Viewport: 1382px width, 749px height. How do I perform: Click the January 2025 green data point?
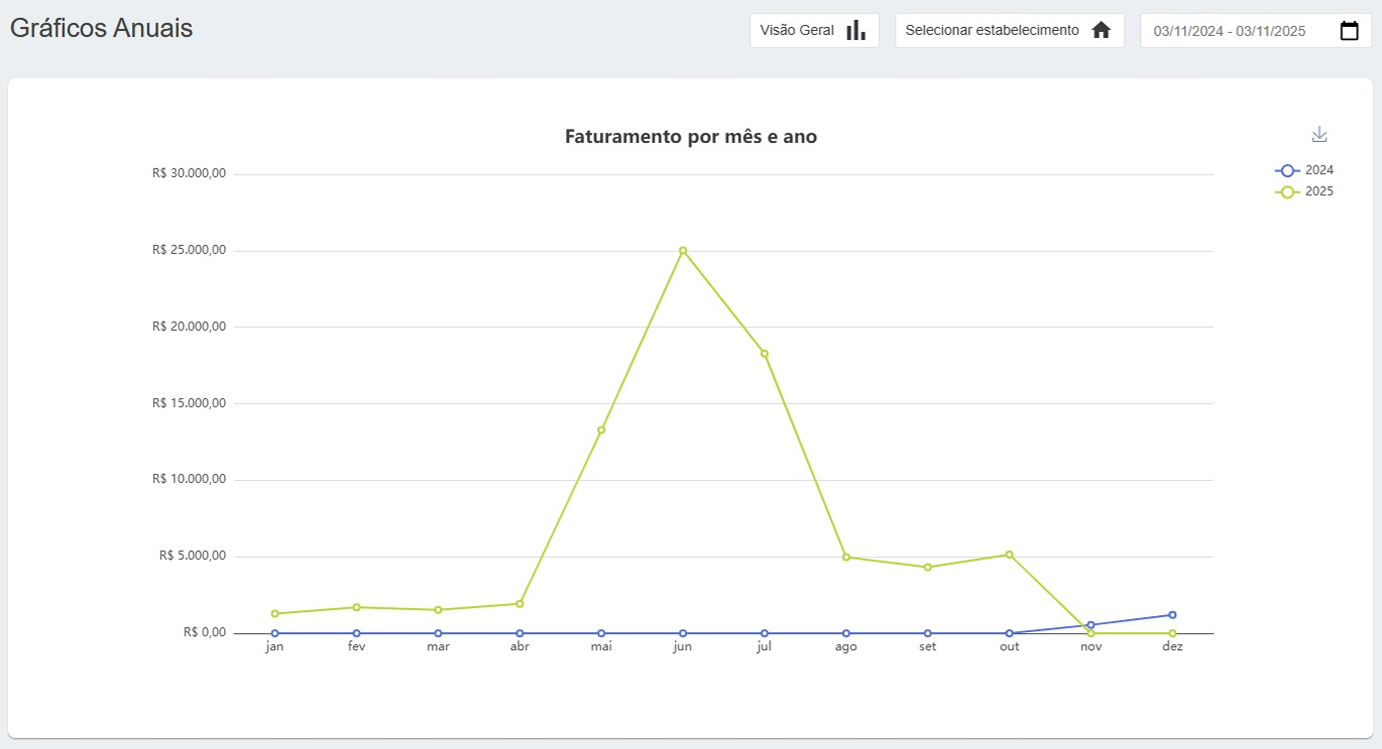(x=275, y=613)
